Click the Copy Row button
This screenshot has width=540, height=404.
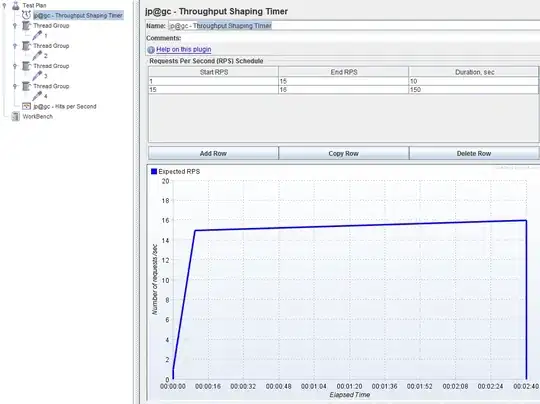tap(343, 153)
